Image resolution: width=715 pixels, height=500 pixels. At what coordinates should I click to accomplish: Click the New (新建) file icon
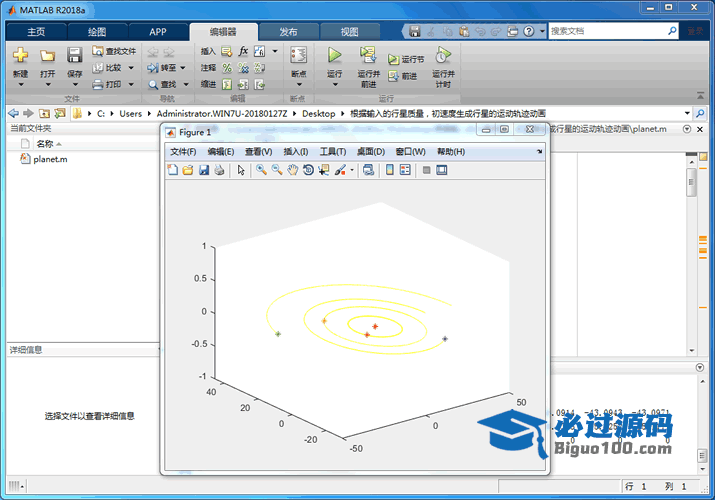click(x=20, y=55)
